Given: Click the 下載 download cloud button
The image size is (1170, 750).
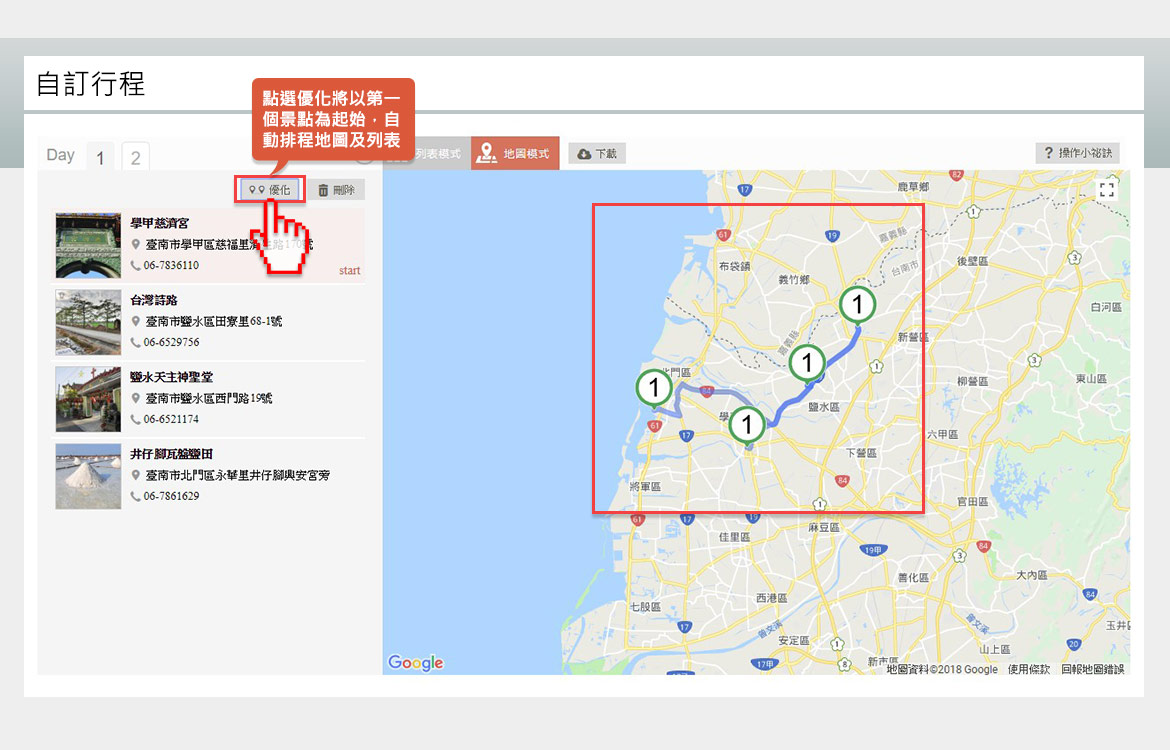Looking at the screenshot, I should (597, 154).
